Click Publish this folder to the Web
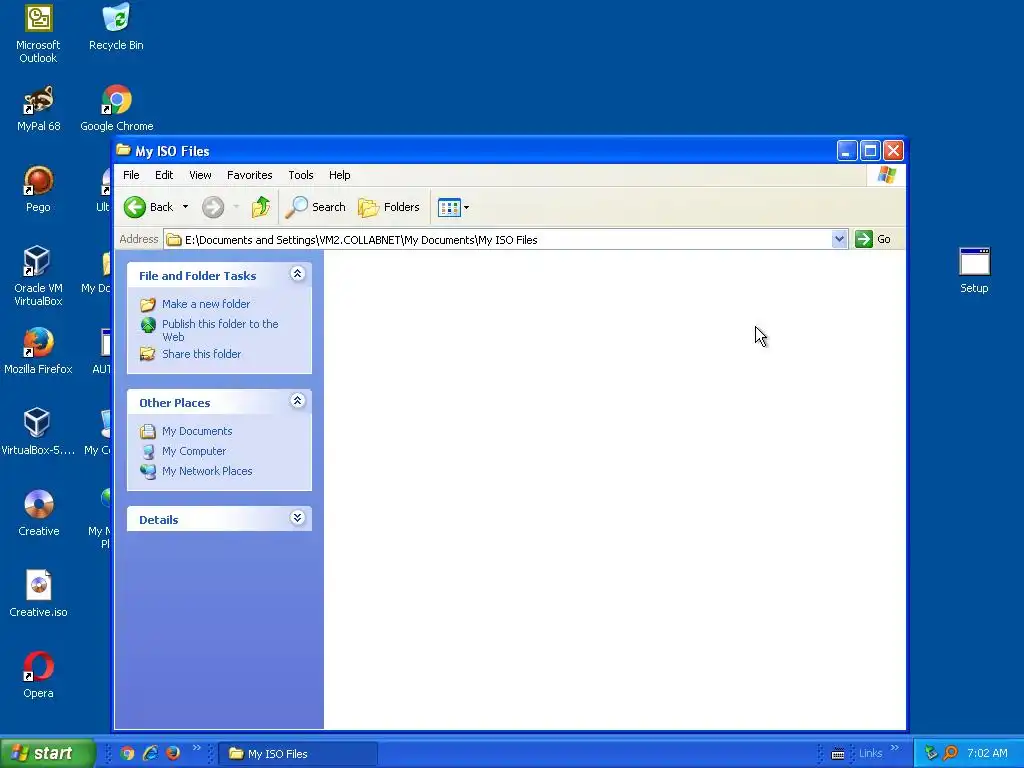This screenshot has width=1024, height=768. [x=220, y=330]
